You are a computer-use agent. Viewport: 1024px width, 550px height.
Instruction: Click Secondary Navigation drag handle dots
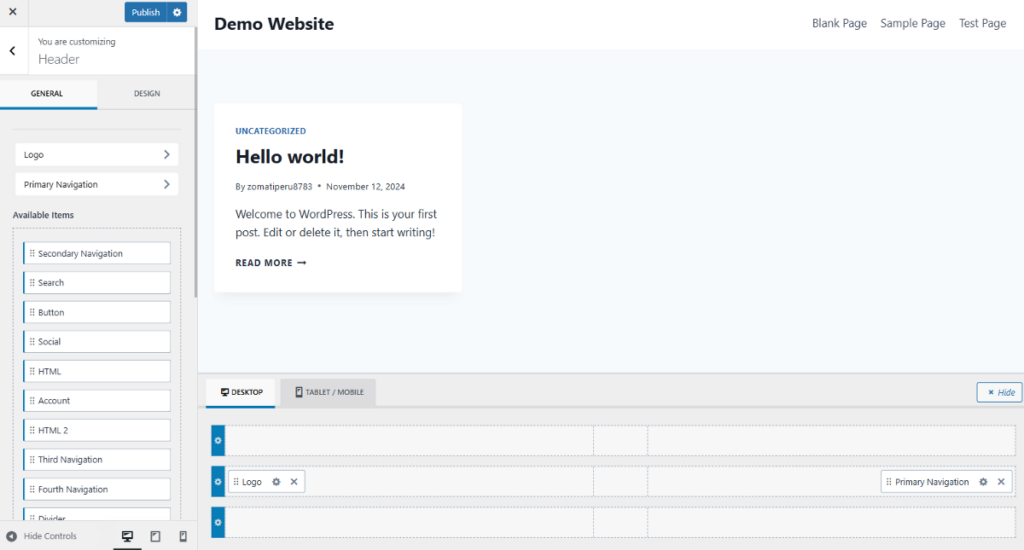point(32,253)
